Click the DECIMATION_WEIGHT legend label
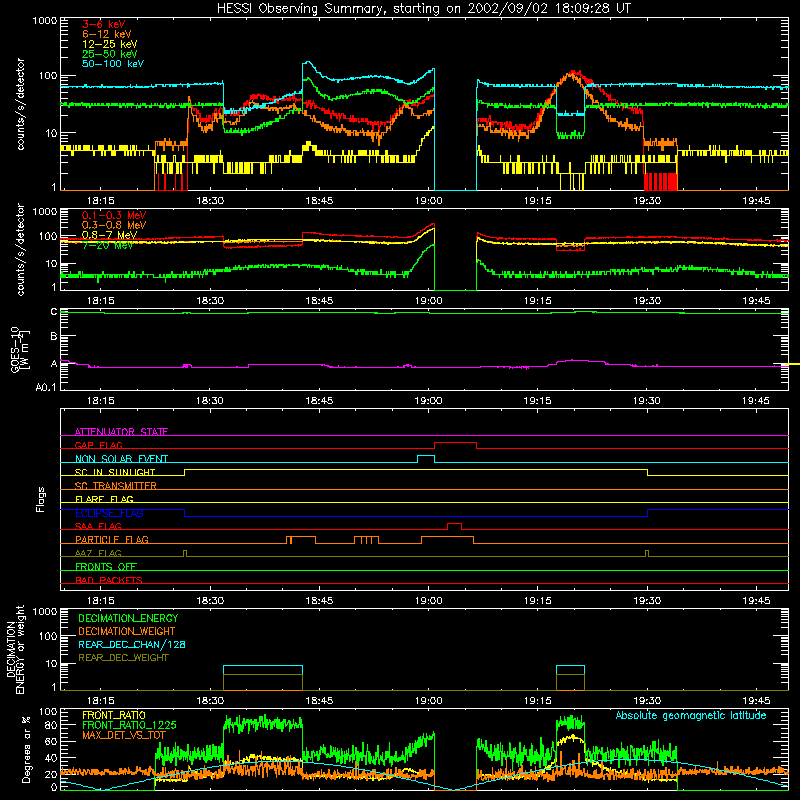800x800 pixels. point(127,631)
